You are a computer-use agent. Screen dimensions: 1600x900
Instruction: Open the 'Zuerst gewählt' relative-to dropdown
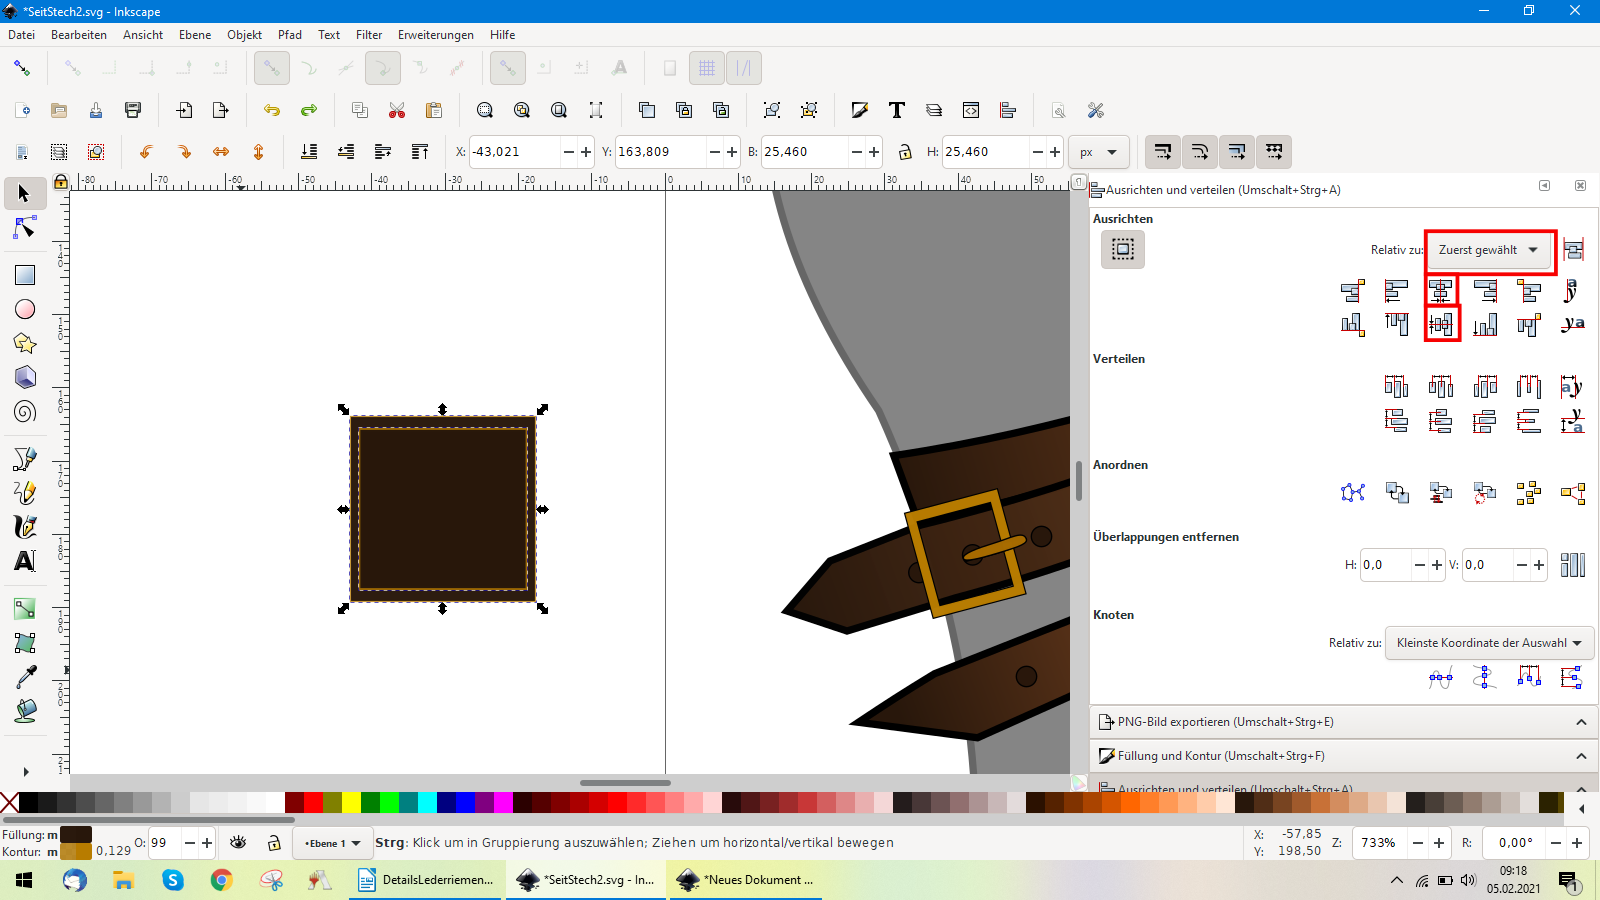pyautogui.click(x=1488, y=250)
